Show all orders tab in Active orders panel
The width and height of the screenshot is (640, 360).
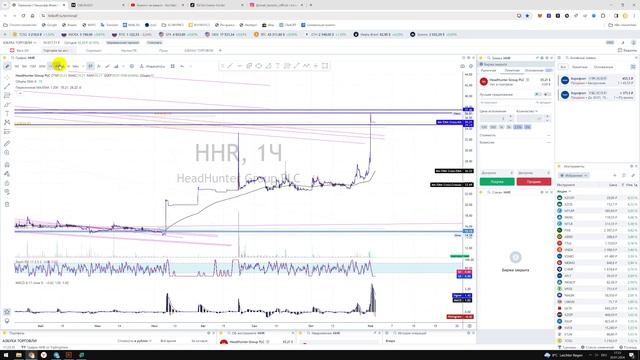(563, 67)
